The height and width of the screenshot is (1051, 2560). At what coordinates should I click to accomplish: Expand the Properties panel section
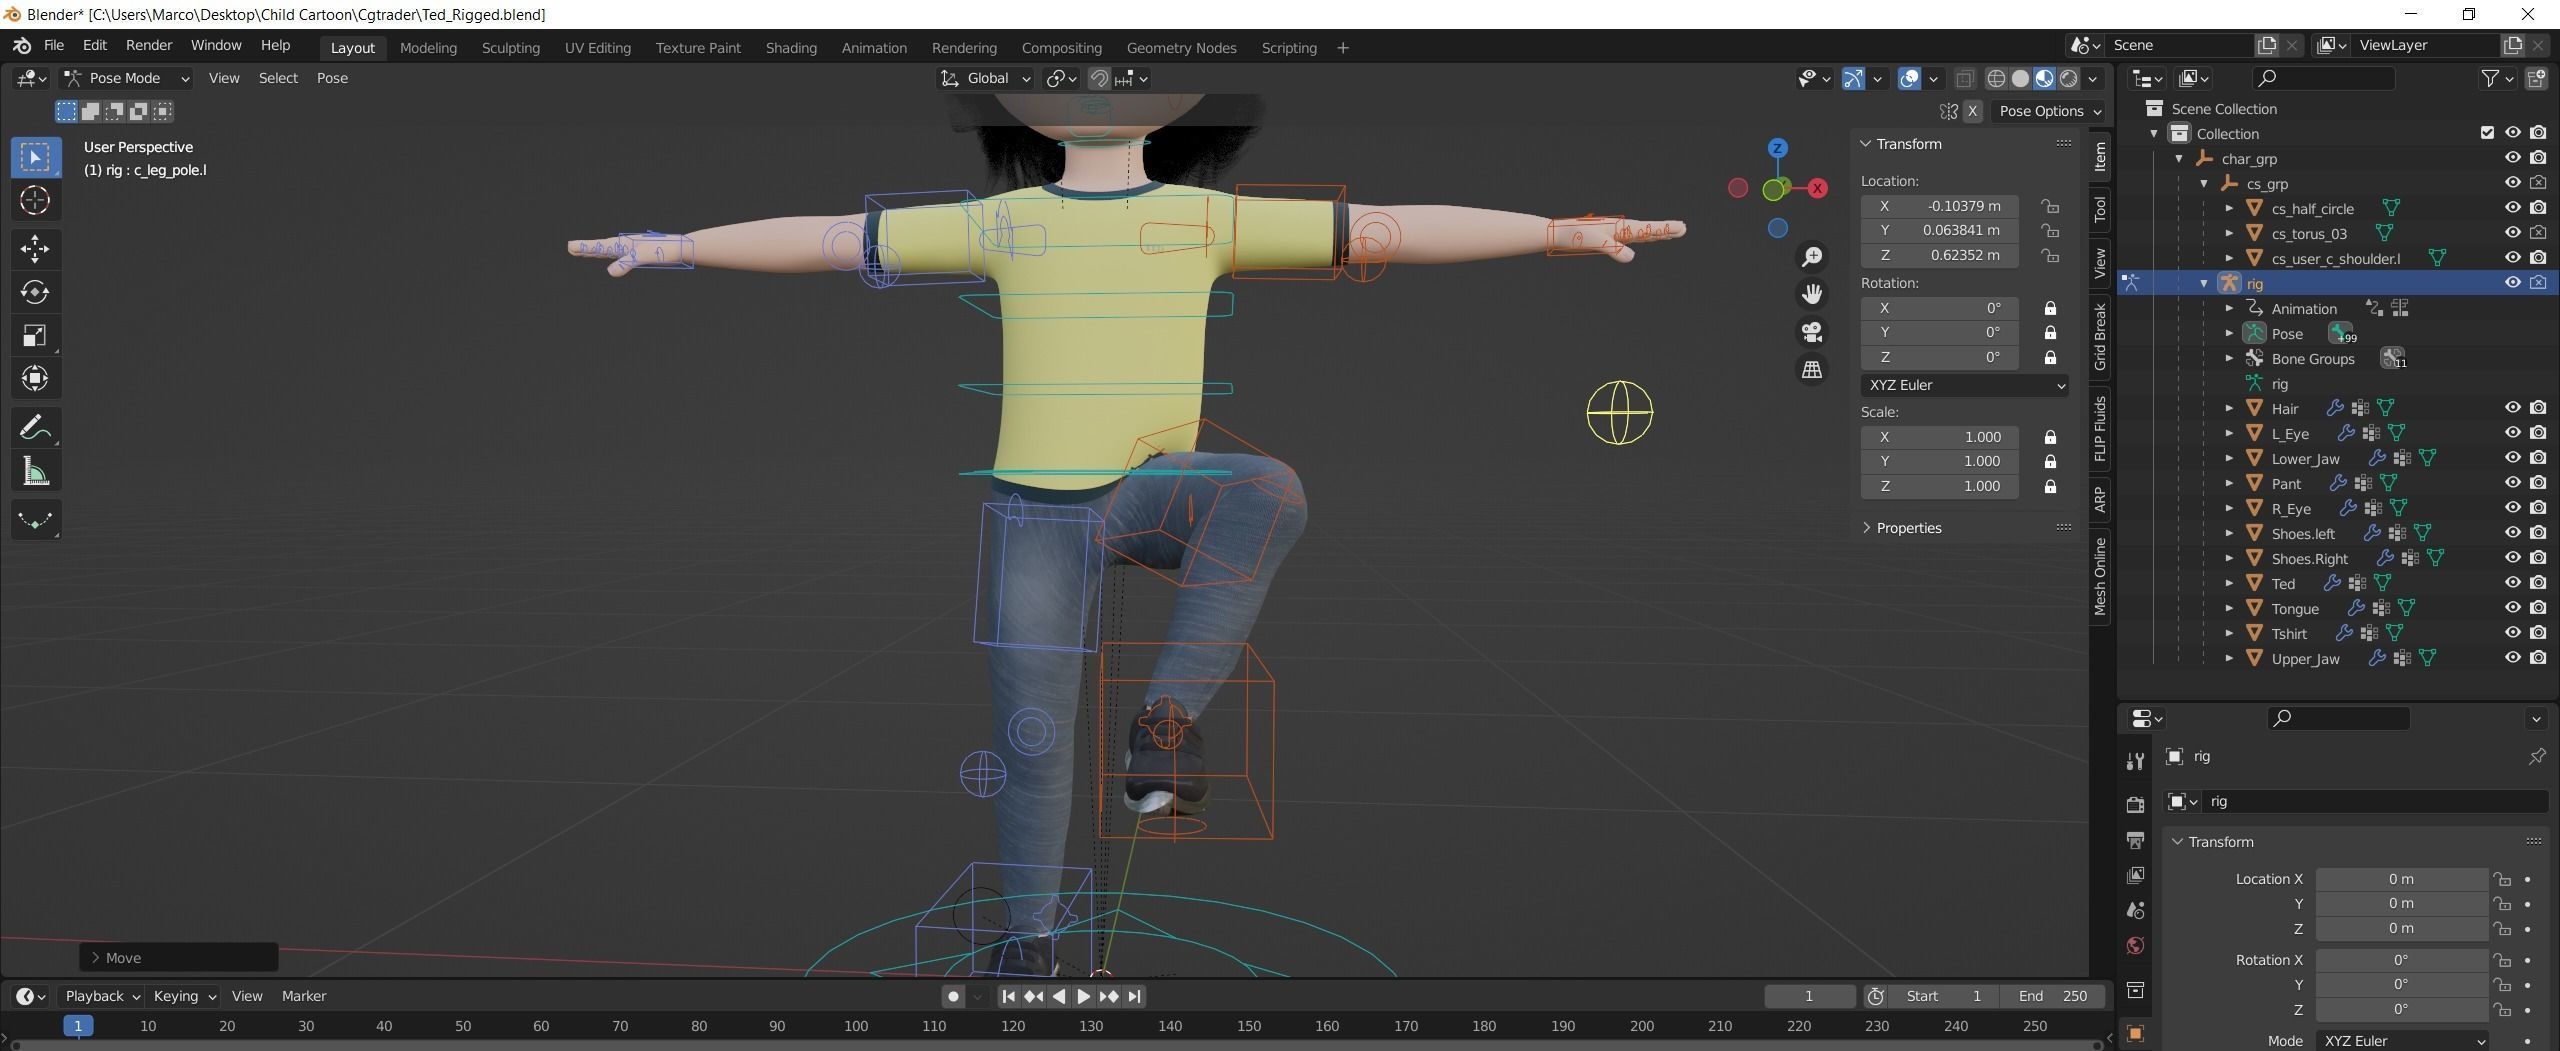click(x=1907, y=528)
